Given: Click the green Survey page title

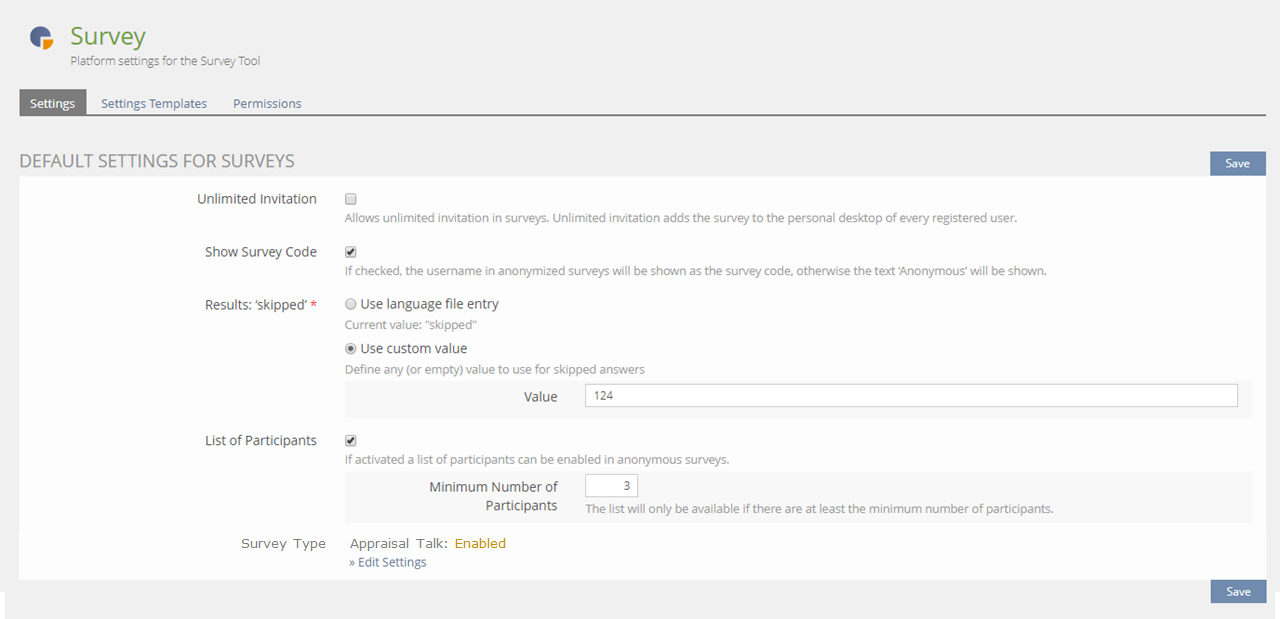Looking at the screenshot, I should (x=108, y=36).
